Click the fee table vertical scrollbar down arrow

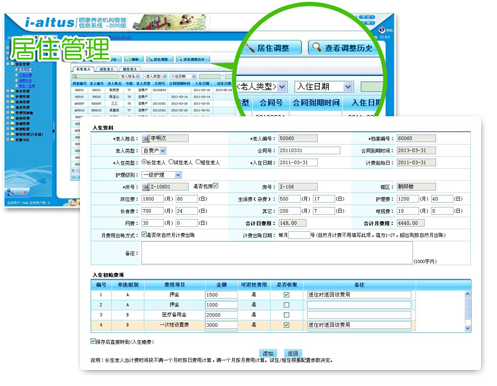pyautogui.click(x=468, y=328)
